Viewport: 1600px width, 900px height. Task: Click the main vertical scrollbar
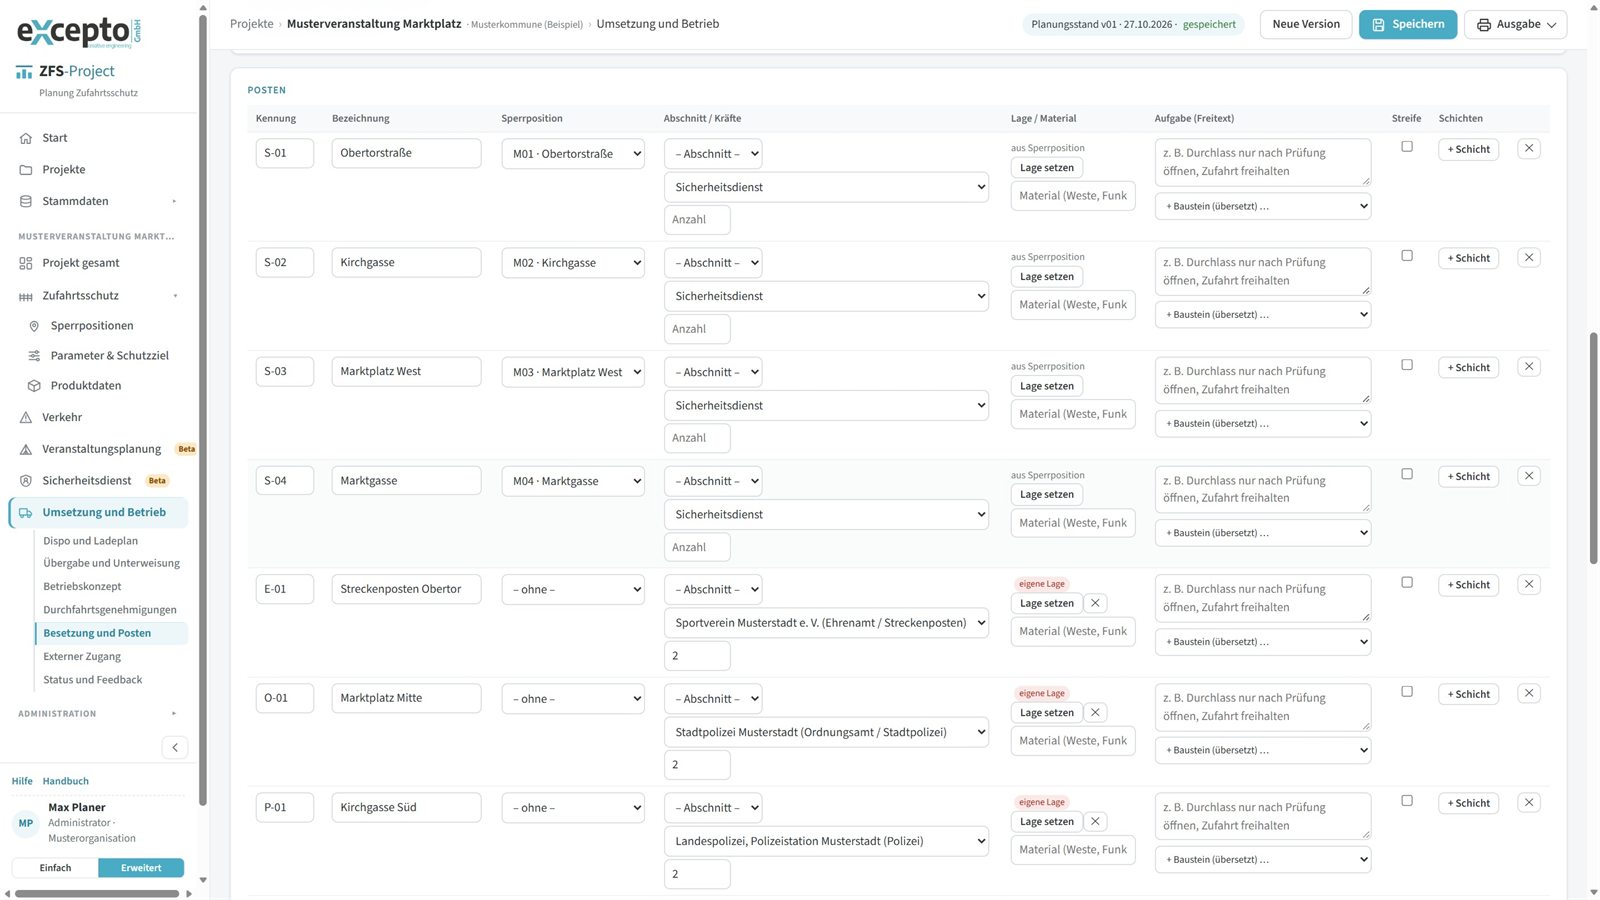pyautogui.click(x=1593, y=450)
